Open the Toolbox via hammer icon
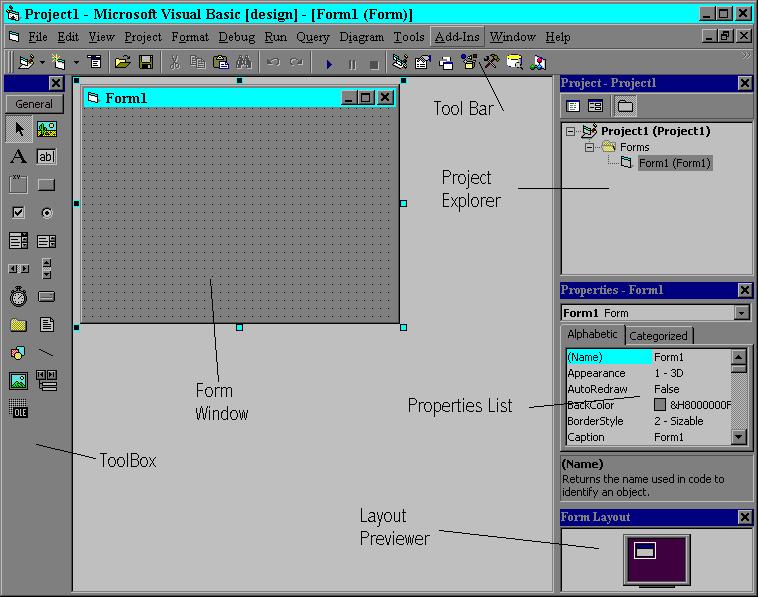The image size is (758, 597). (492, 62)
